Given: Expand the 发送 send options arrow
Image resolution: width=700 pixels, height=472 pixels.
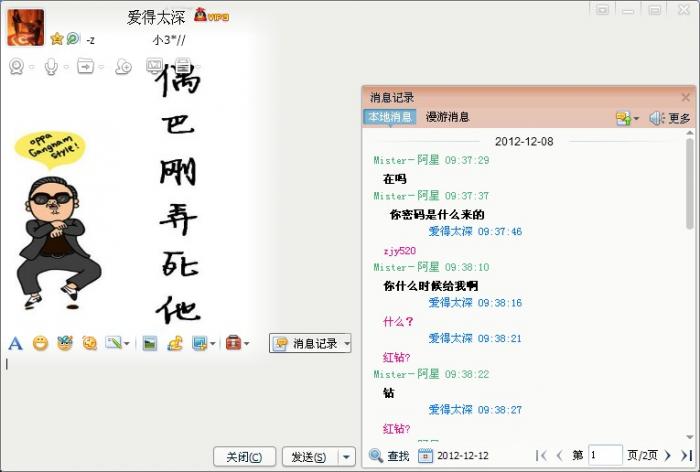Looking at the screenshot, I should 346,457.
